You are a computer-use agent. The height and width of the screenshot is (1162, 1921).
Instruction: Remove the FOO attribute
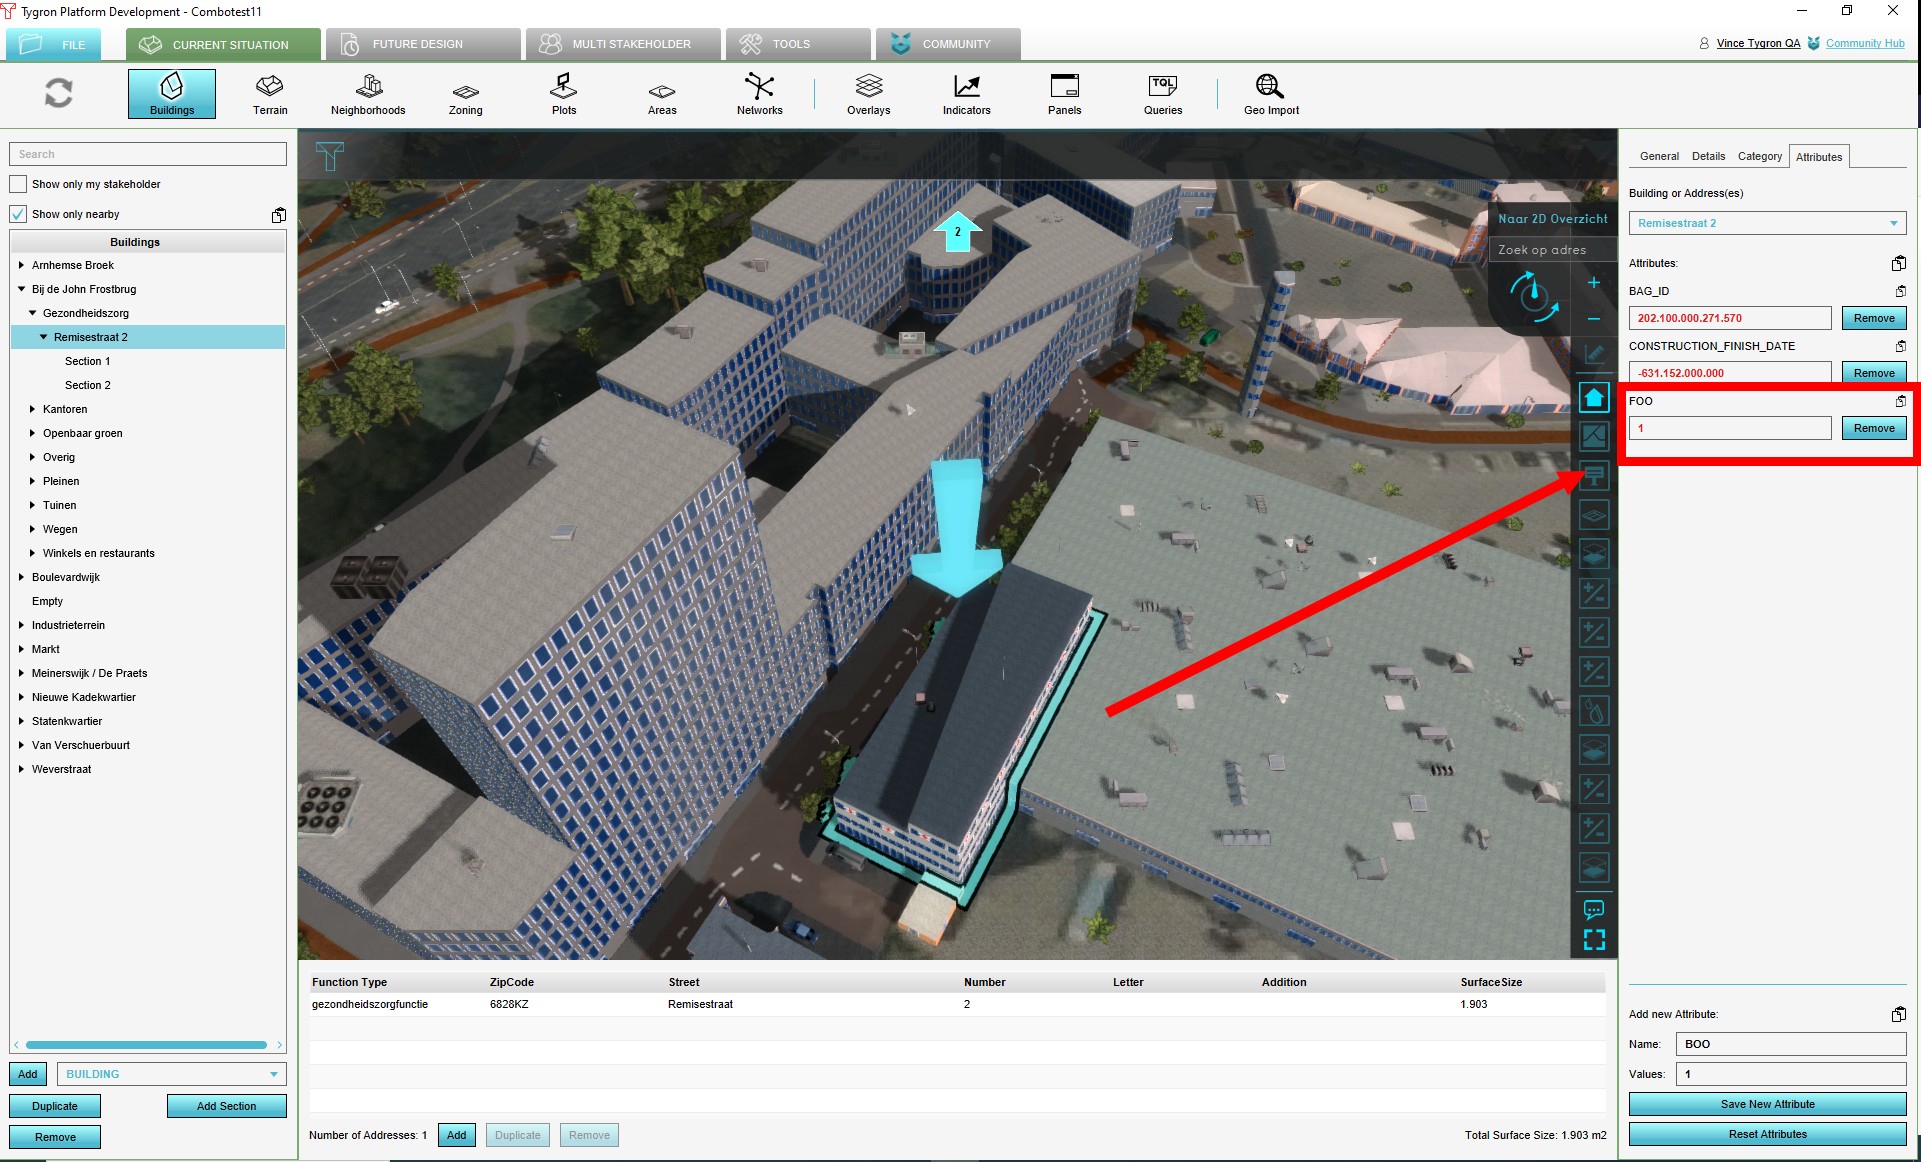(1873, 428)
